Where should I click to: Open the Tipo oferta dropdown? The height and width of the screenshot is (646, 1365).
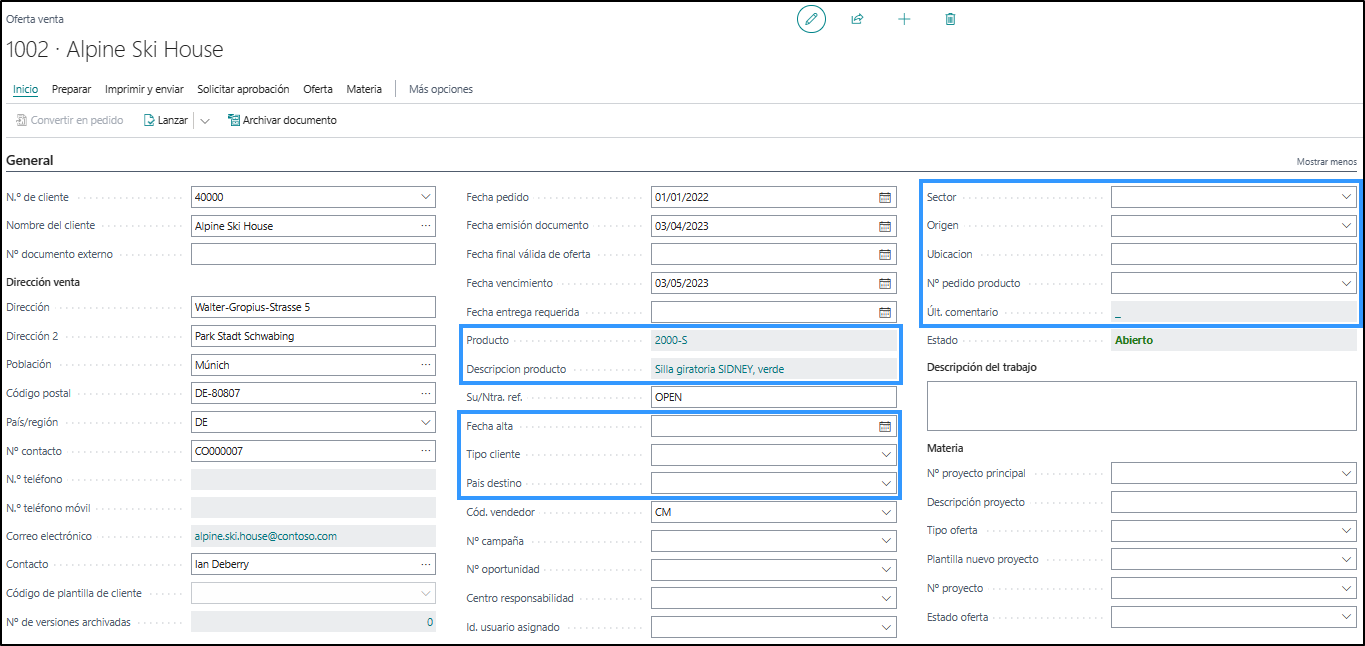point(1346,530)
